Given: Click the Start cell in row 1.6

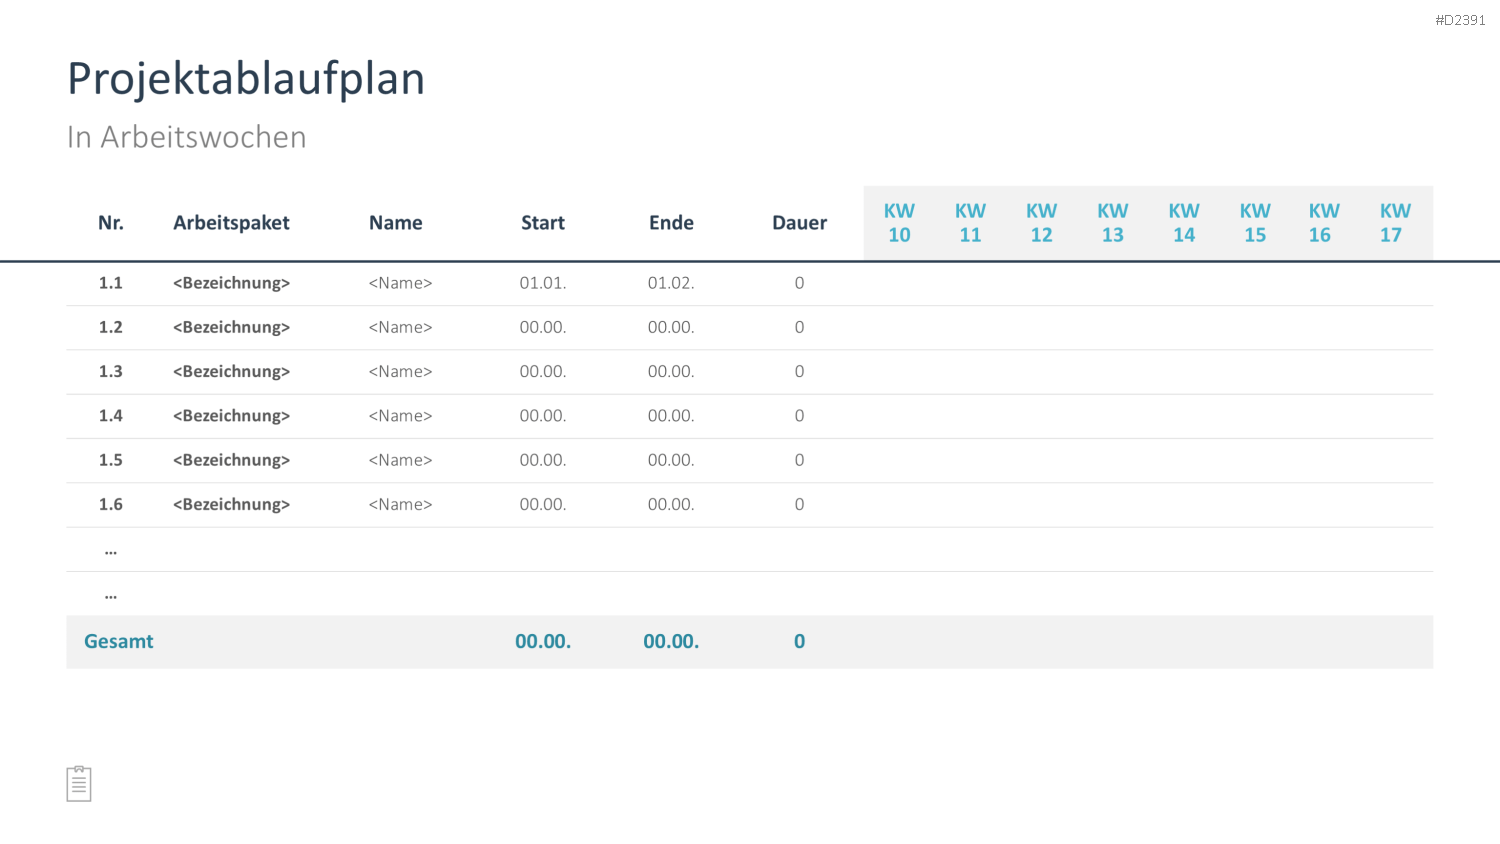Looking at the screenshot, I should [x=543, y=504].
